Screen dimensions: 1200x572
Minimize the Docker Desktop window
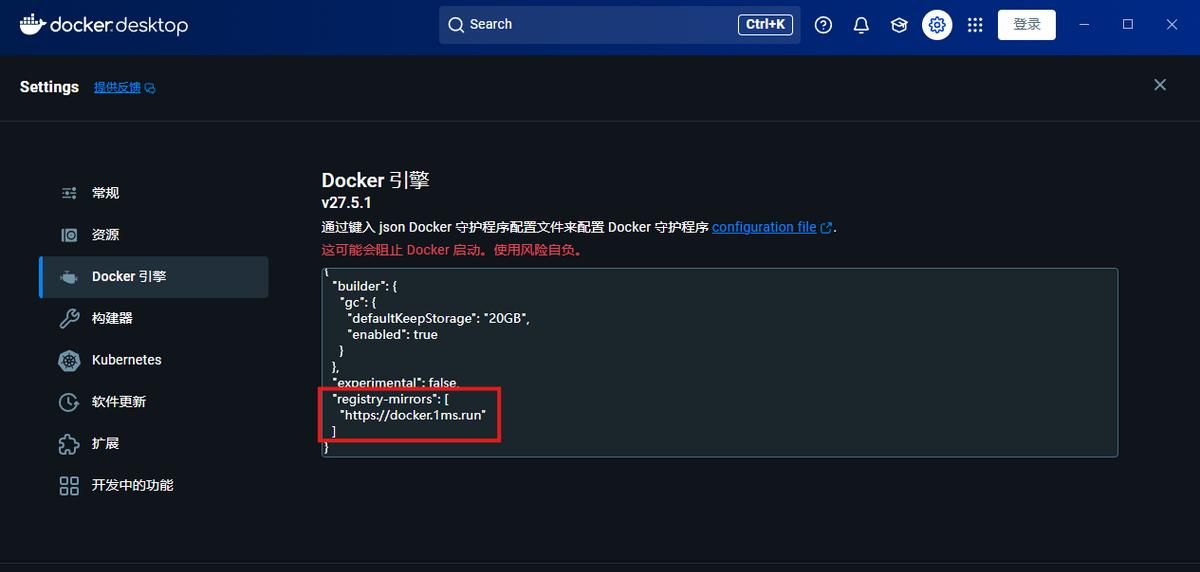[x=1084, y=24]
